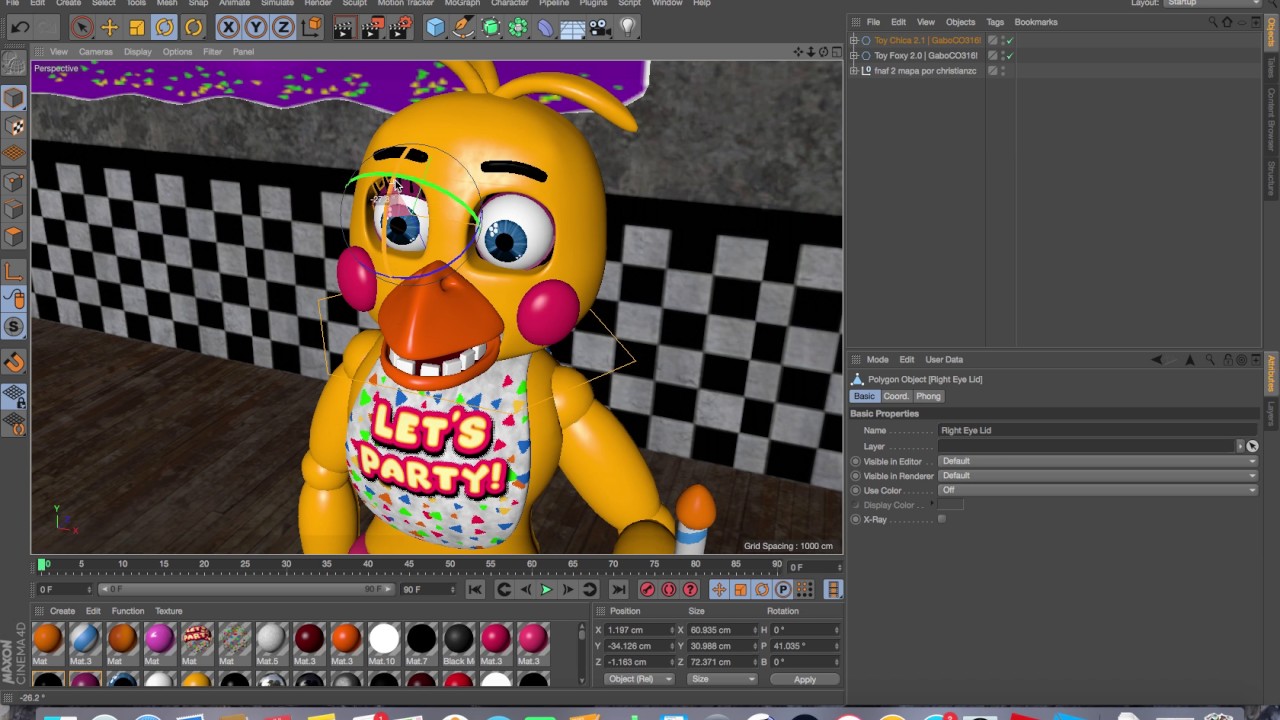This screenshot has height=720, width=1280.
Task: Add a Cube primitive object
Action: coord(435,28)
